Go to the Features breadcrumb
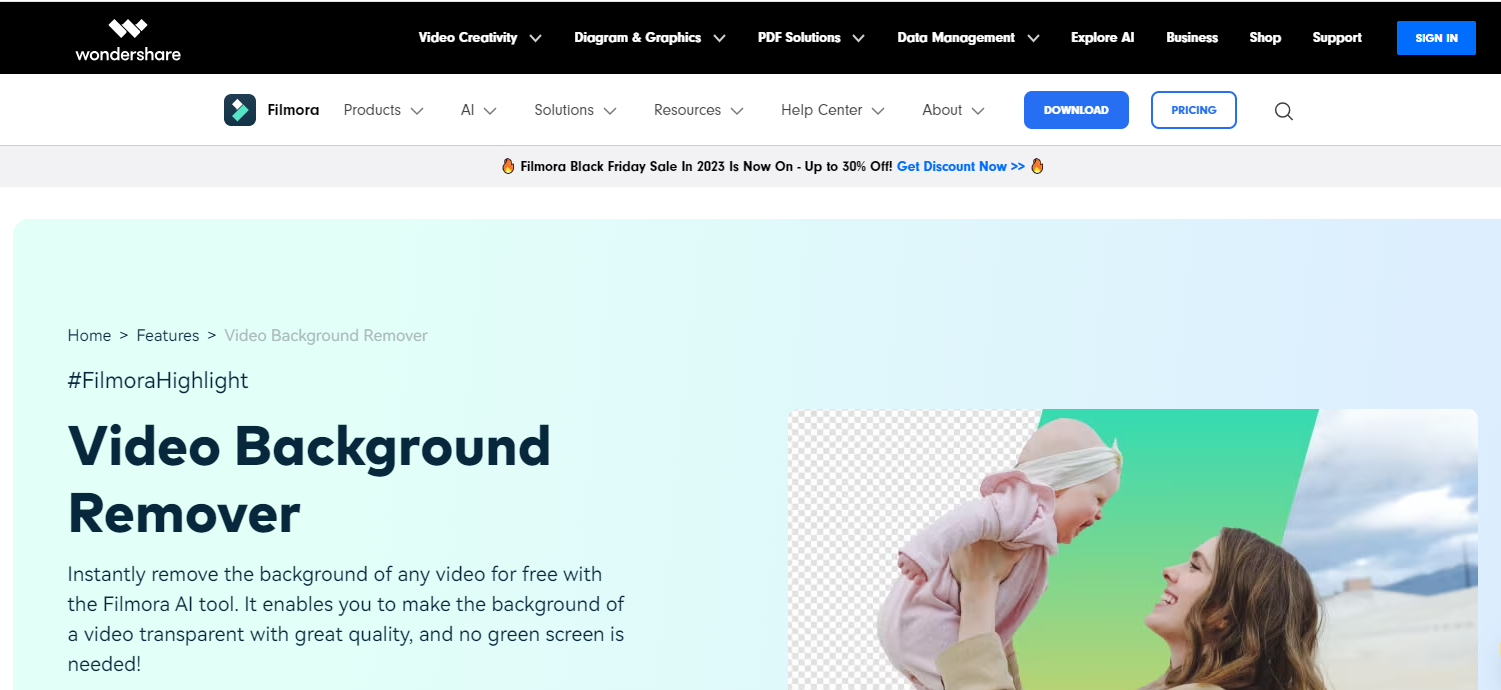Image resolution: width=1501 pixels, height=690 pixels. 168,336
